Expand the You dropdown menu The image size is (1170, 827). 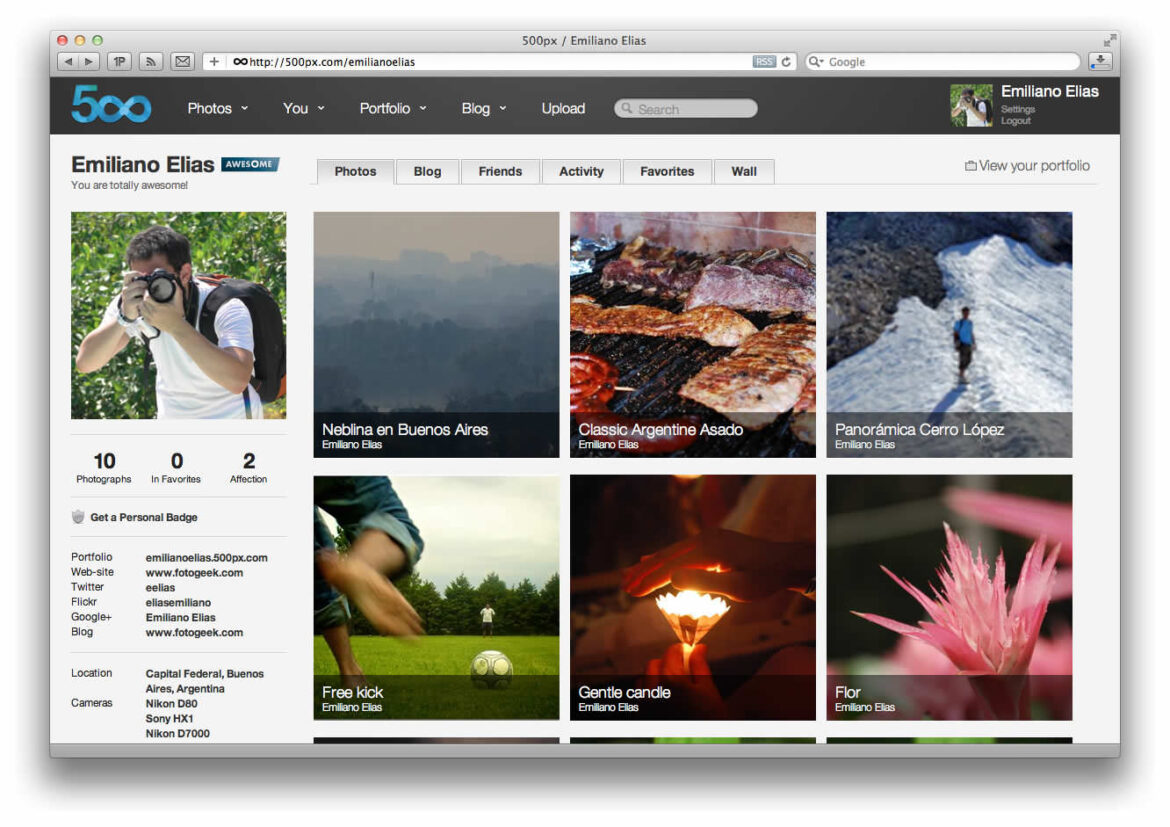pos(303,108)
